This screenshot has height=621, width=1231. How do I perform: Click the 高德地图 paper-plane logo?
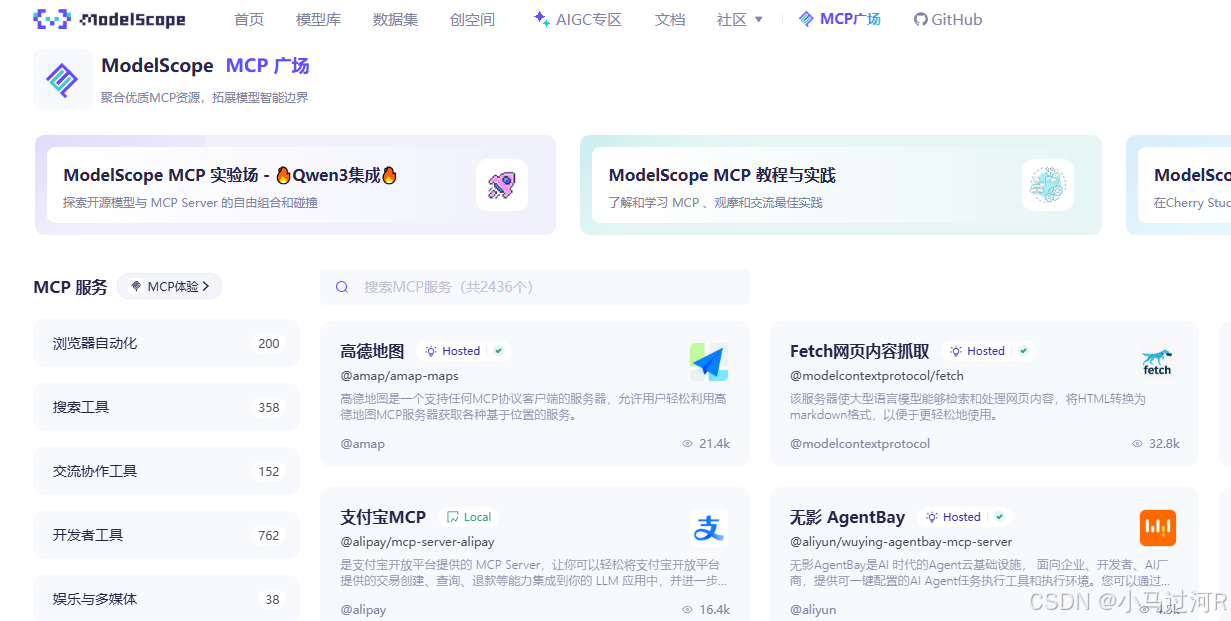coord(708,362)
